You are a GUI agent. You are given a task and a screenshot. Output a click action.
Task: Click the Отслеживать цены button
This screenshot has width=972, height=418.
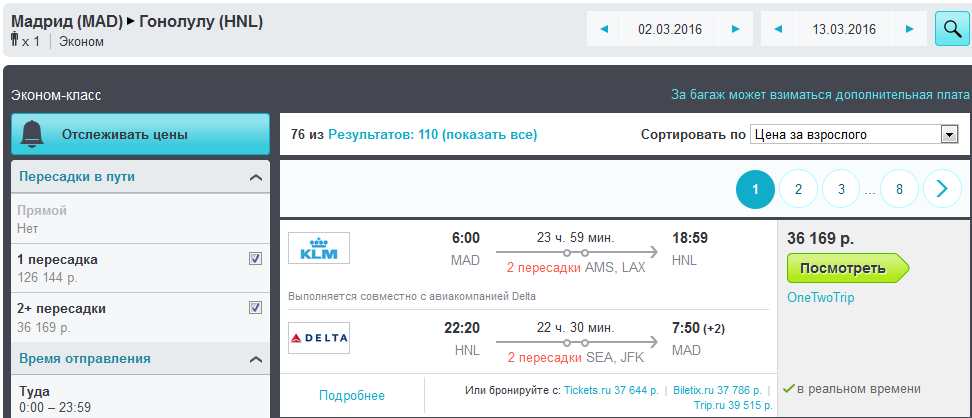pos(140,134)
